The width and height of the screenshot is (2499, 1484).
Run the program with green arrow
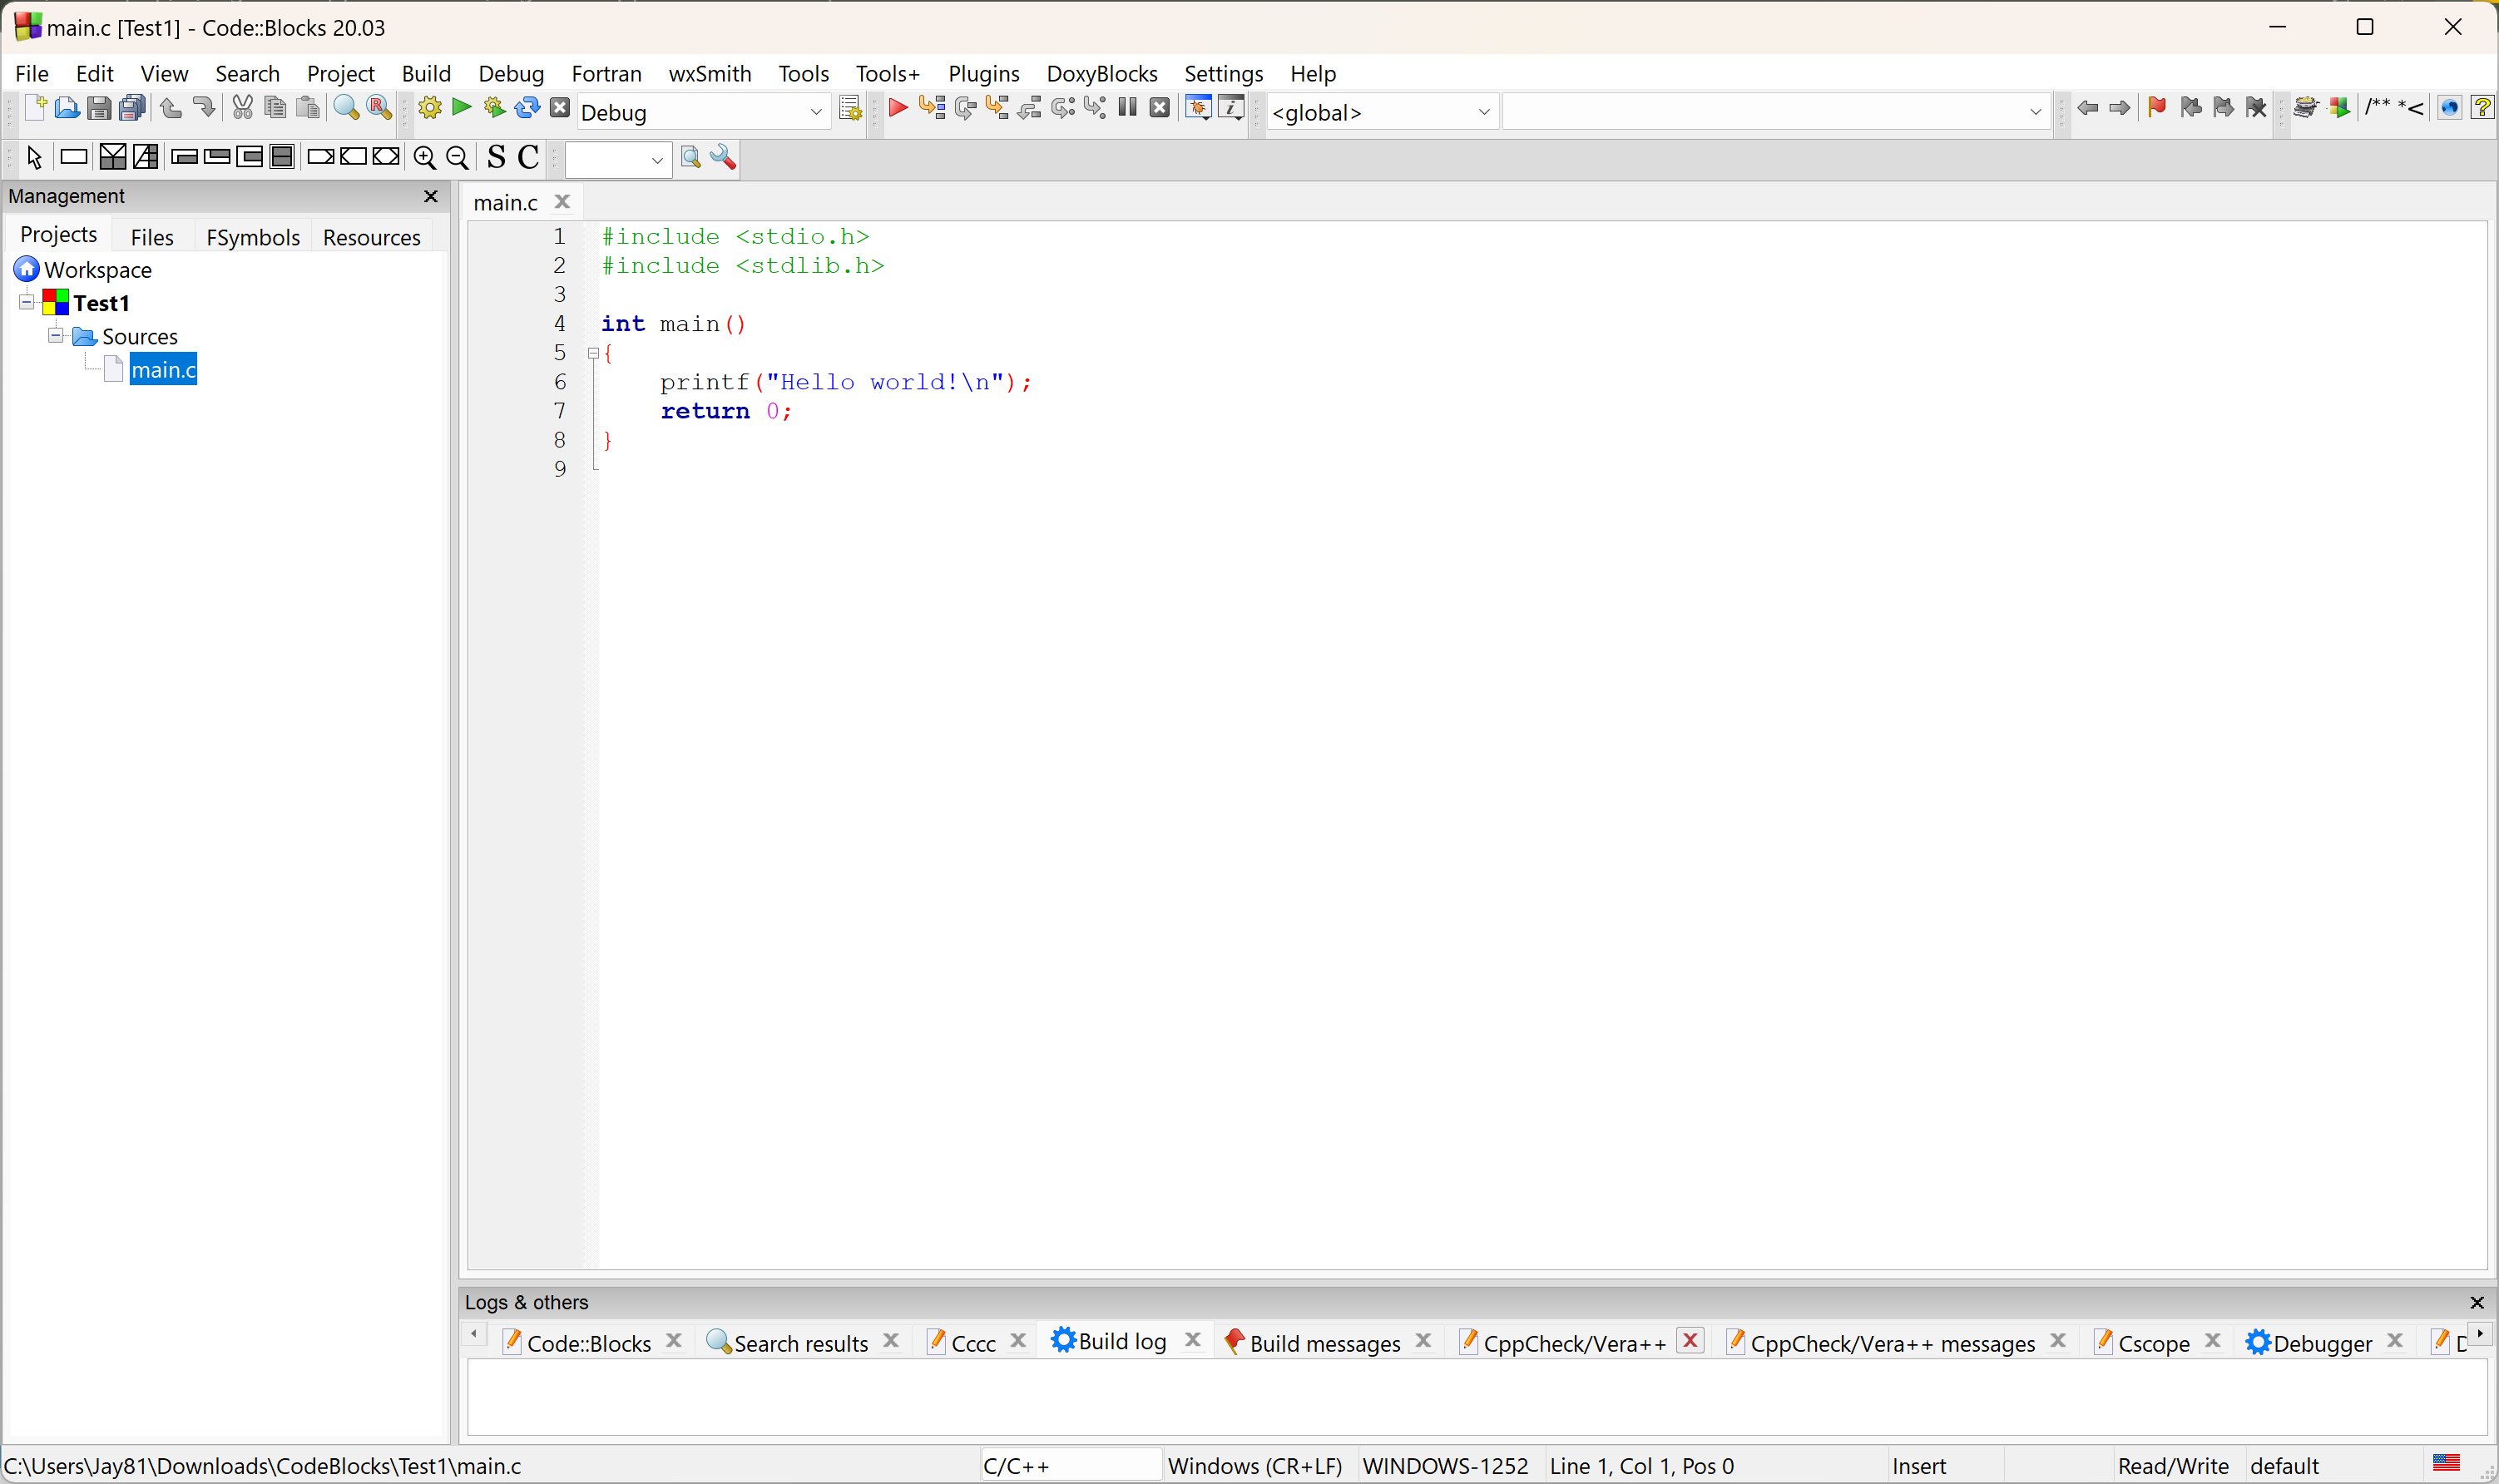click(462, 108)
